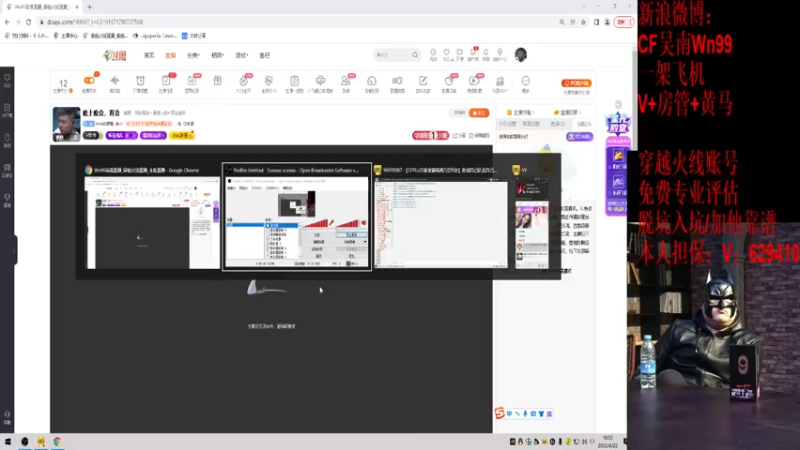Open the more (…) circle in streamer toolbar
The image size is (800, 450).
(526, 81)
